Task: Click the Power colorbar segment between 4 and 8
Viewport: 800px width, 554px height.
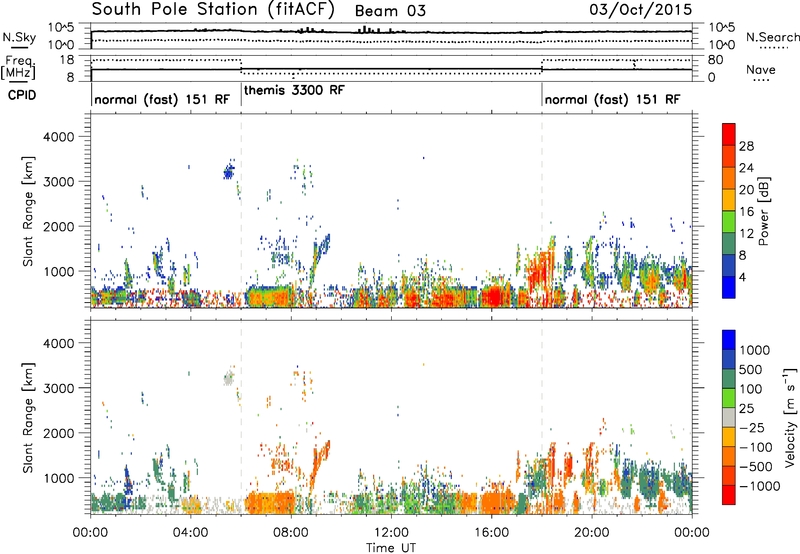Action: pos(729,265)
